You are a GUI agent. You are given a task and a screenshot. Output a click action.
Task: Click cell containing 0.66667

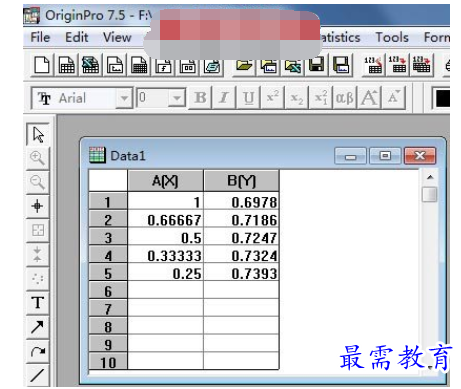pyautogui.click(x=165, y=220)
